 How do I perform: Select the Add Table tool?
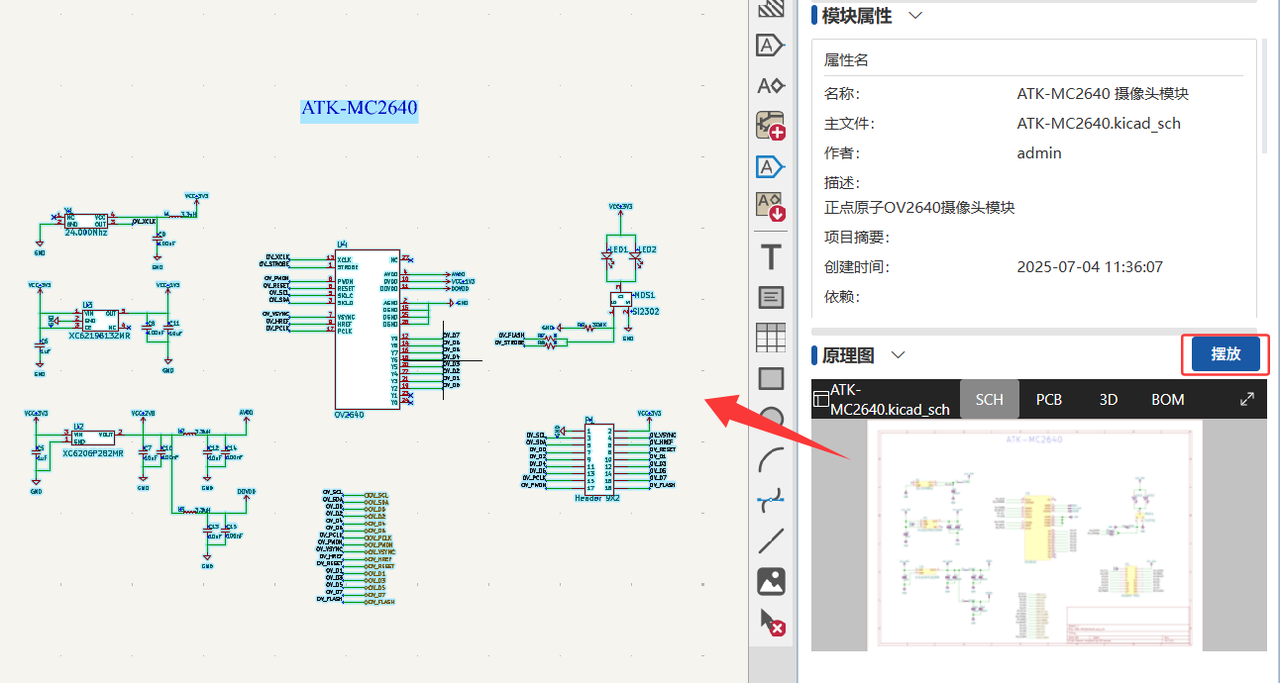coord(771,338)
